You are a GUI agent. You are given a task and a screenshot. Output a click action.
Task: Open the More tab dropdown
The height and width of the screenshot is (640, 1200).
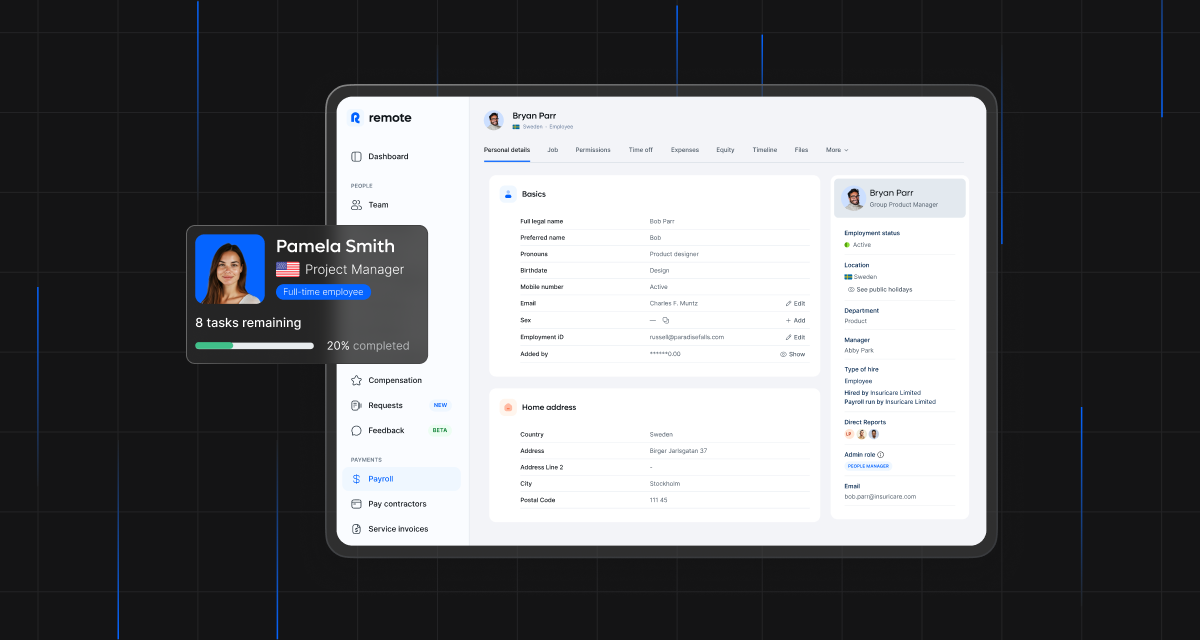point(837,150)
